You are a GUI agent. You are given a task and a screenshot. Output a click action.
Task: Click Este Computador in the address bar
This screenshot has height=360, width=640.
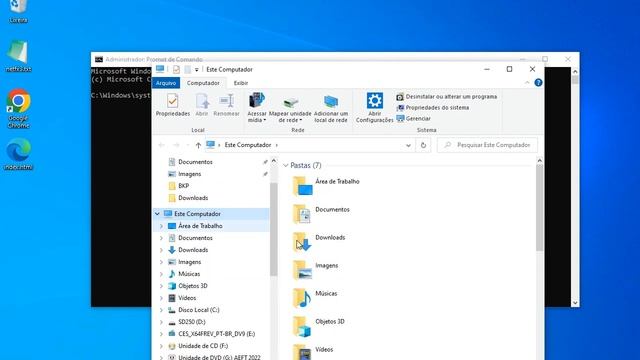248,145
